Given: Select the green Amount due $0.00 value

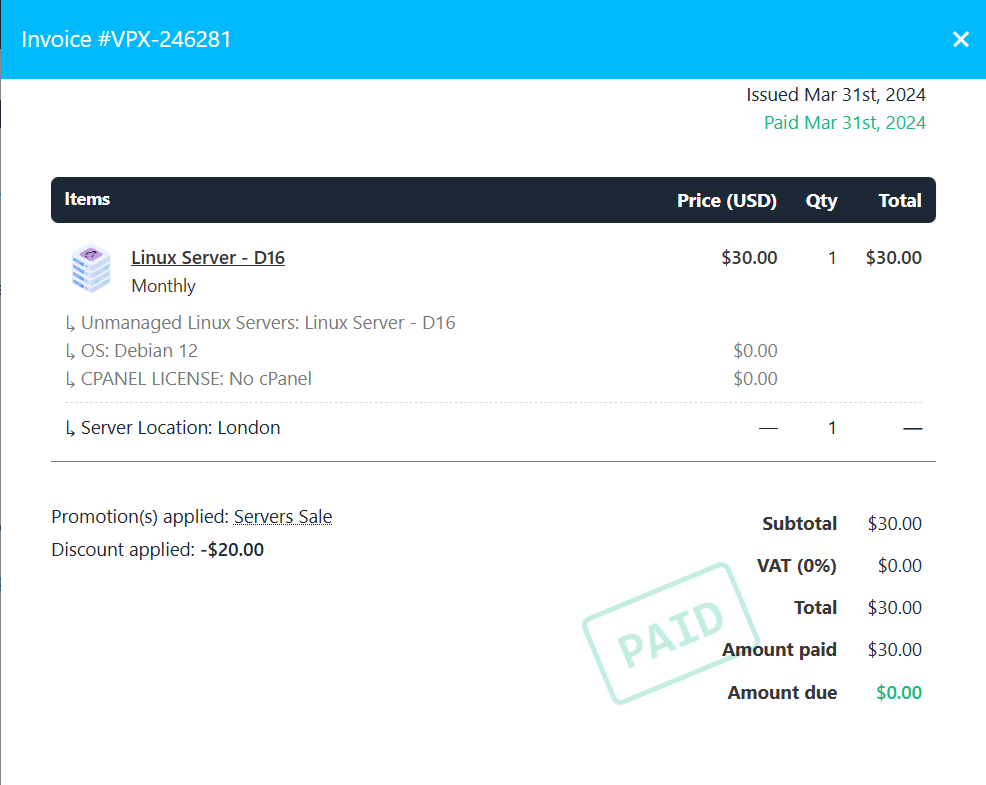Looking at the screenshot, I should (899, 693).
